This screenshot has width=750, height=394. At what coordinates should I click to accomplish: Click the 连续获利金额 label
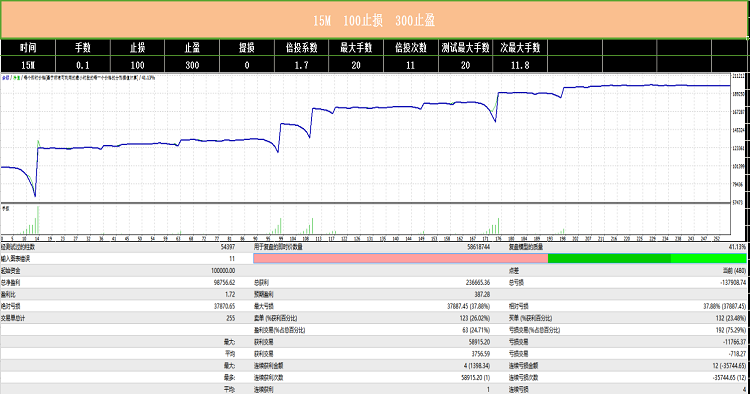click(269, 365)
